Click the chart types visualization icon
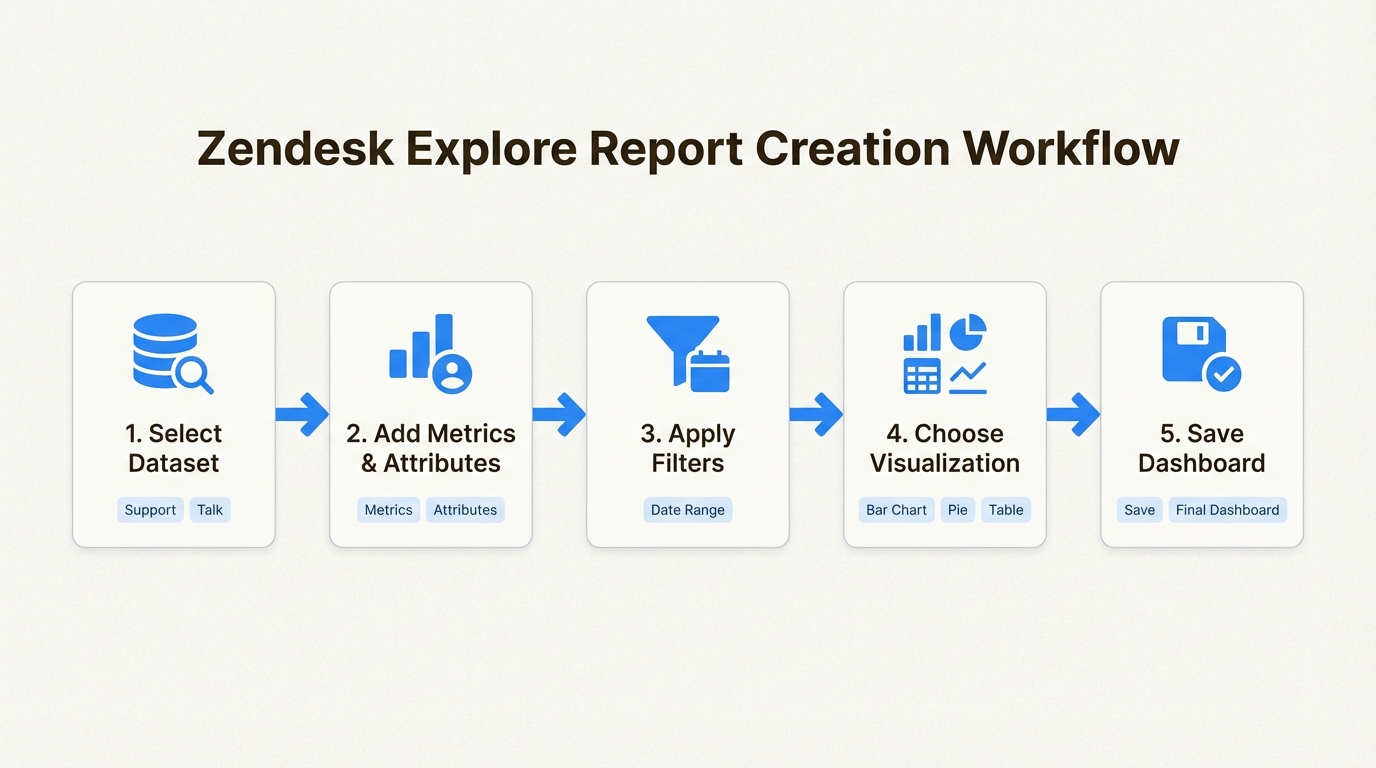The height and width of the screenshot is (768, 1376). pos(945,354)
